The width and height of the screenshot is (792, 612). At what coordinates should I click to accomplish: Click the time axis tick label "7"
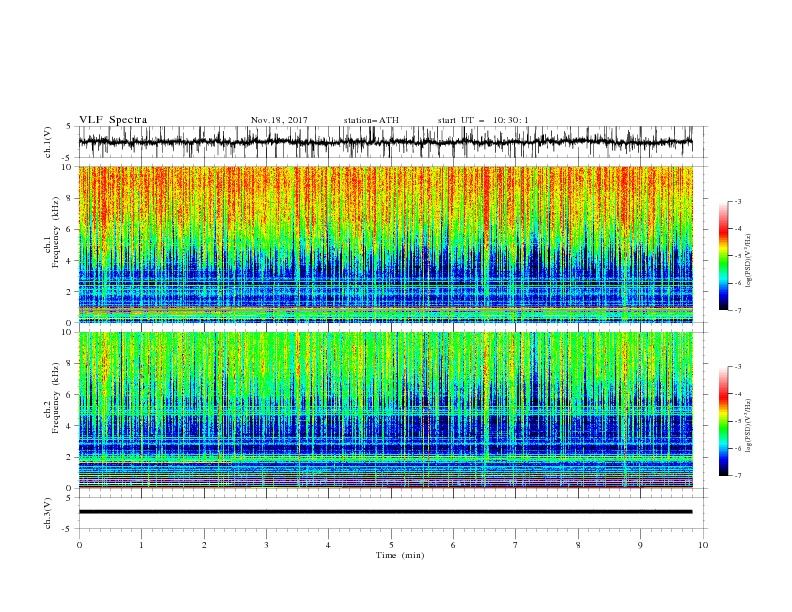[516, 545]
